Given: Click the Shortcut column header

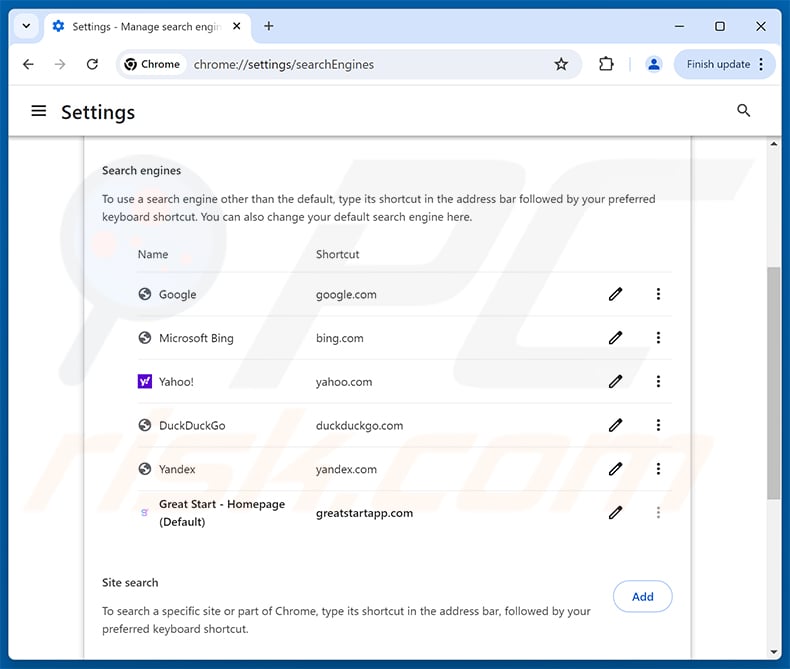Looking at the screenshot, I should [x=338, y=254].
